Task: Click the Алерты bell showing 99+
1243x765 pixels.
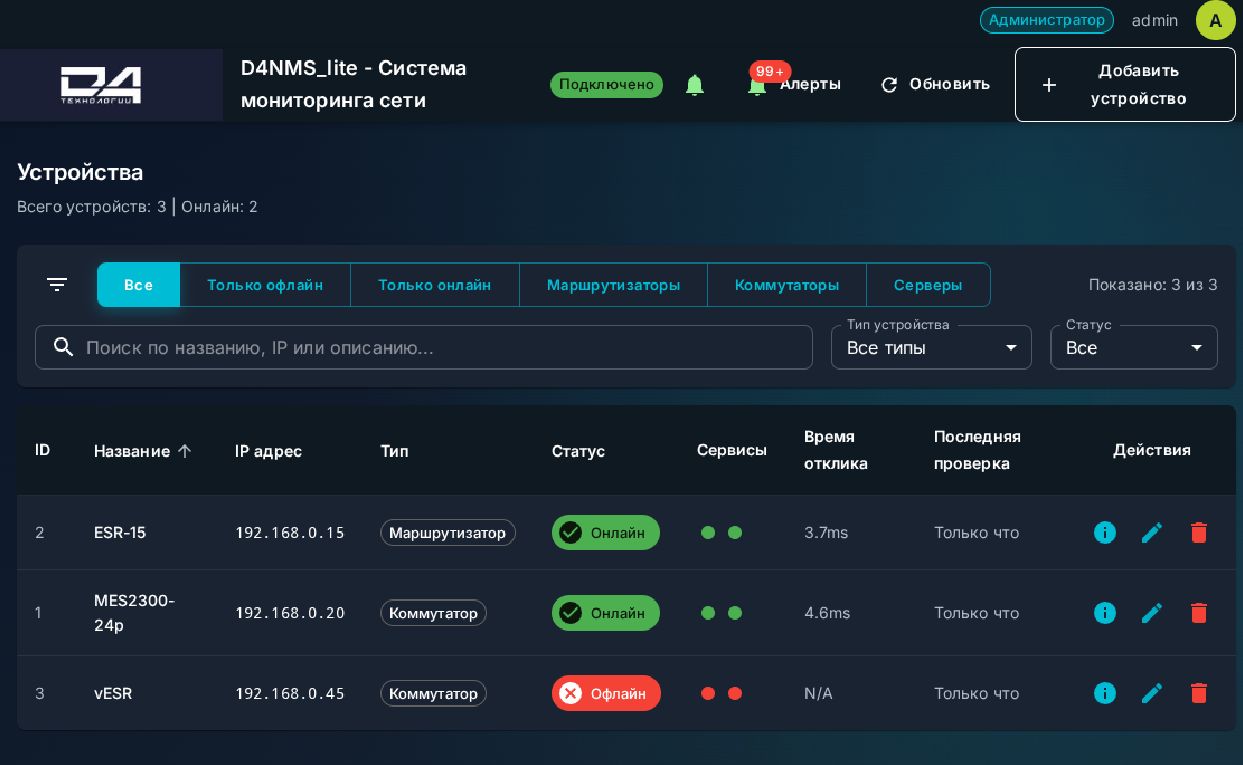Action: (758, 85)
